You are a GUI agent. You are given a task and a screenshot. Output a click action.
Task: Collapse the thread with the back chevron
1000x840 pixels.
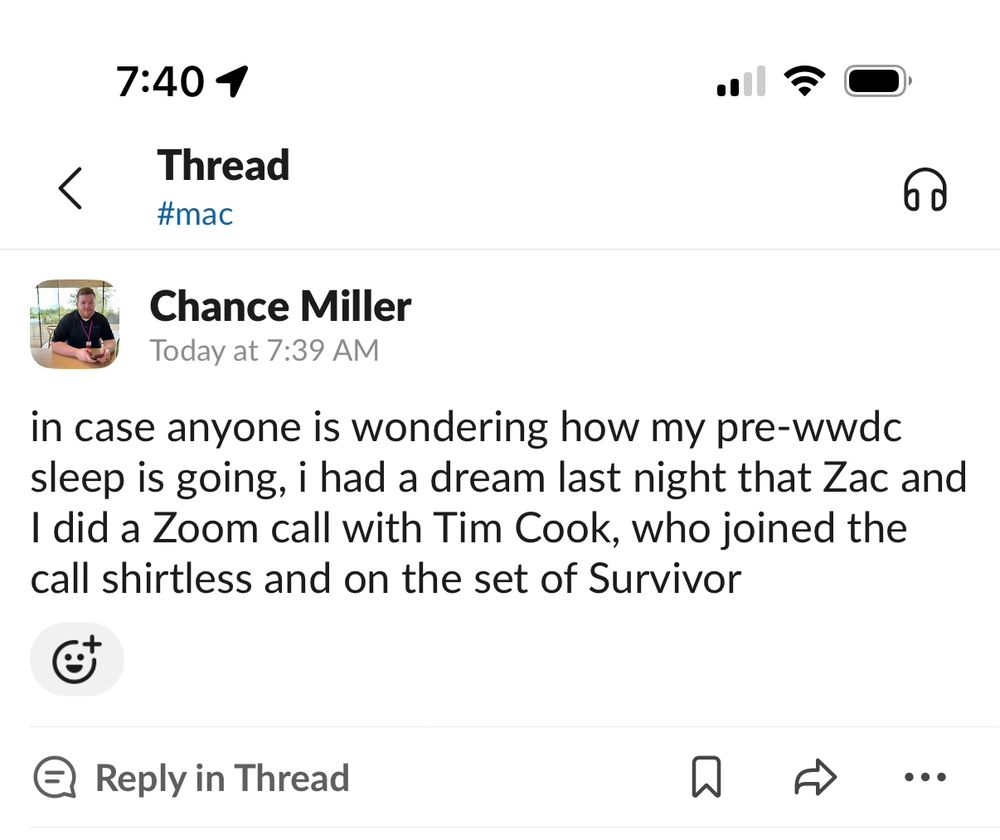pos(70,188)
